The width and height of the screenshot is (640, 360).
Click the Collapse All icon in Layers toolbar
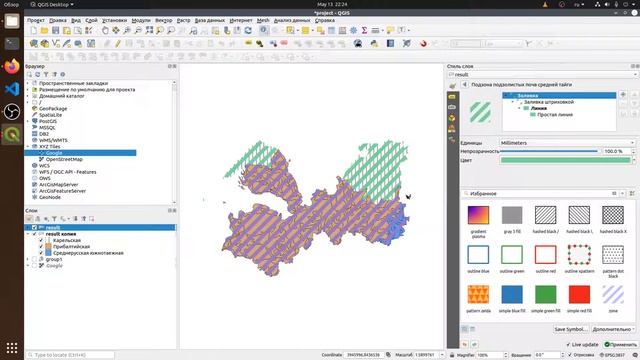point(84,219)
